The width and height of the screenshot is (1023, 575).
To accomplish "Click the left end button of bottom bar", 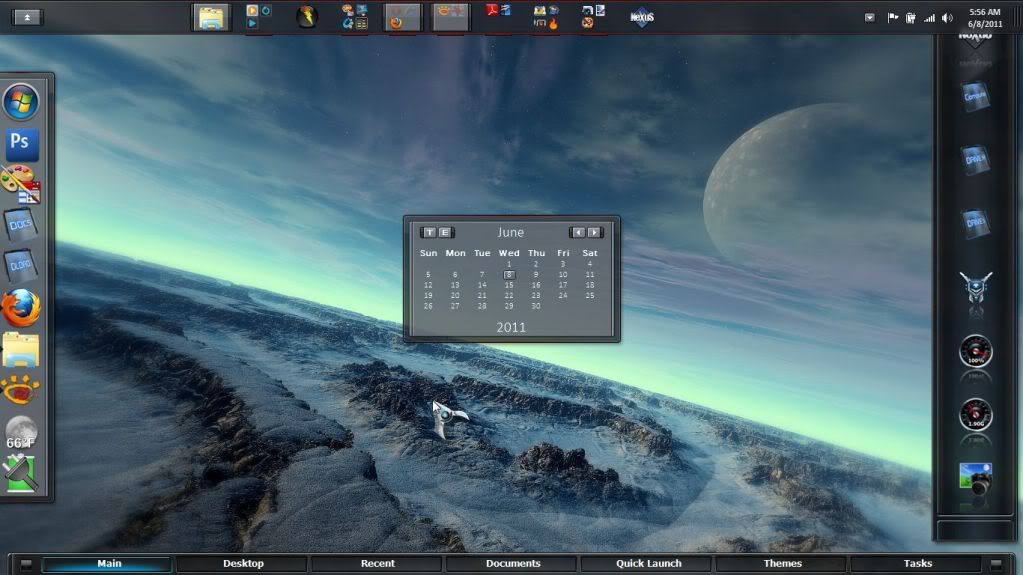I will coord(26,564).
